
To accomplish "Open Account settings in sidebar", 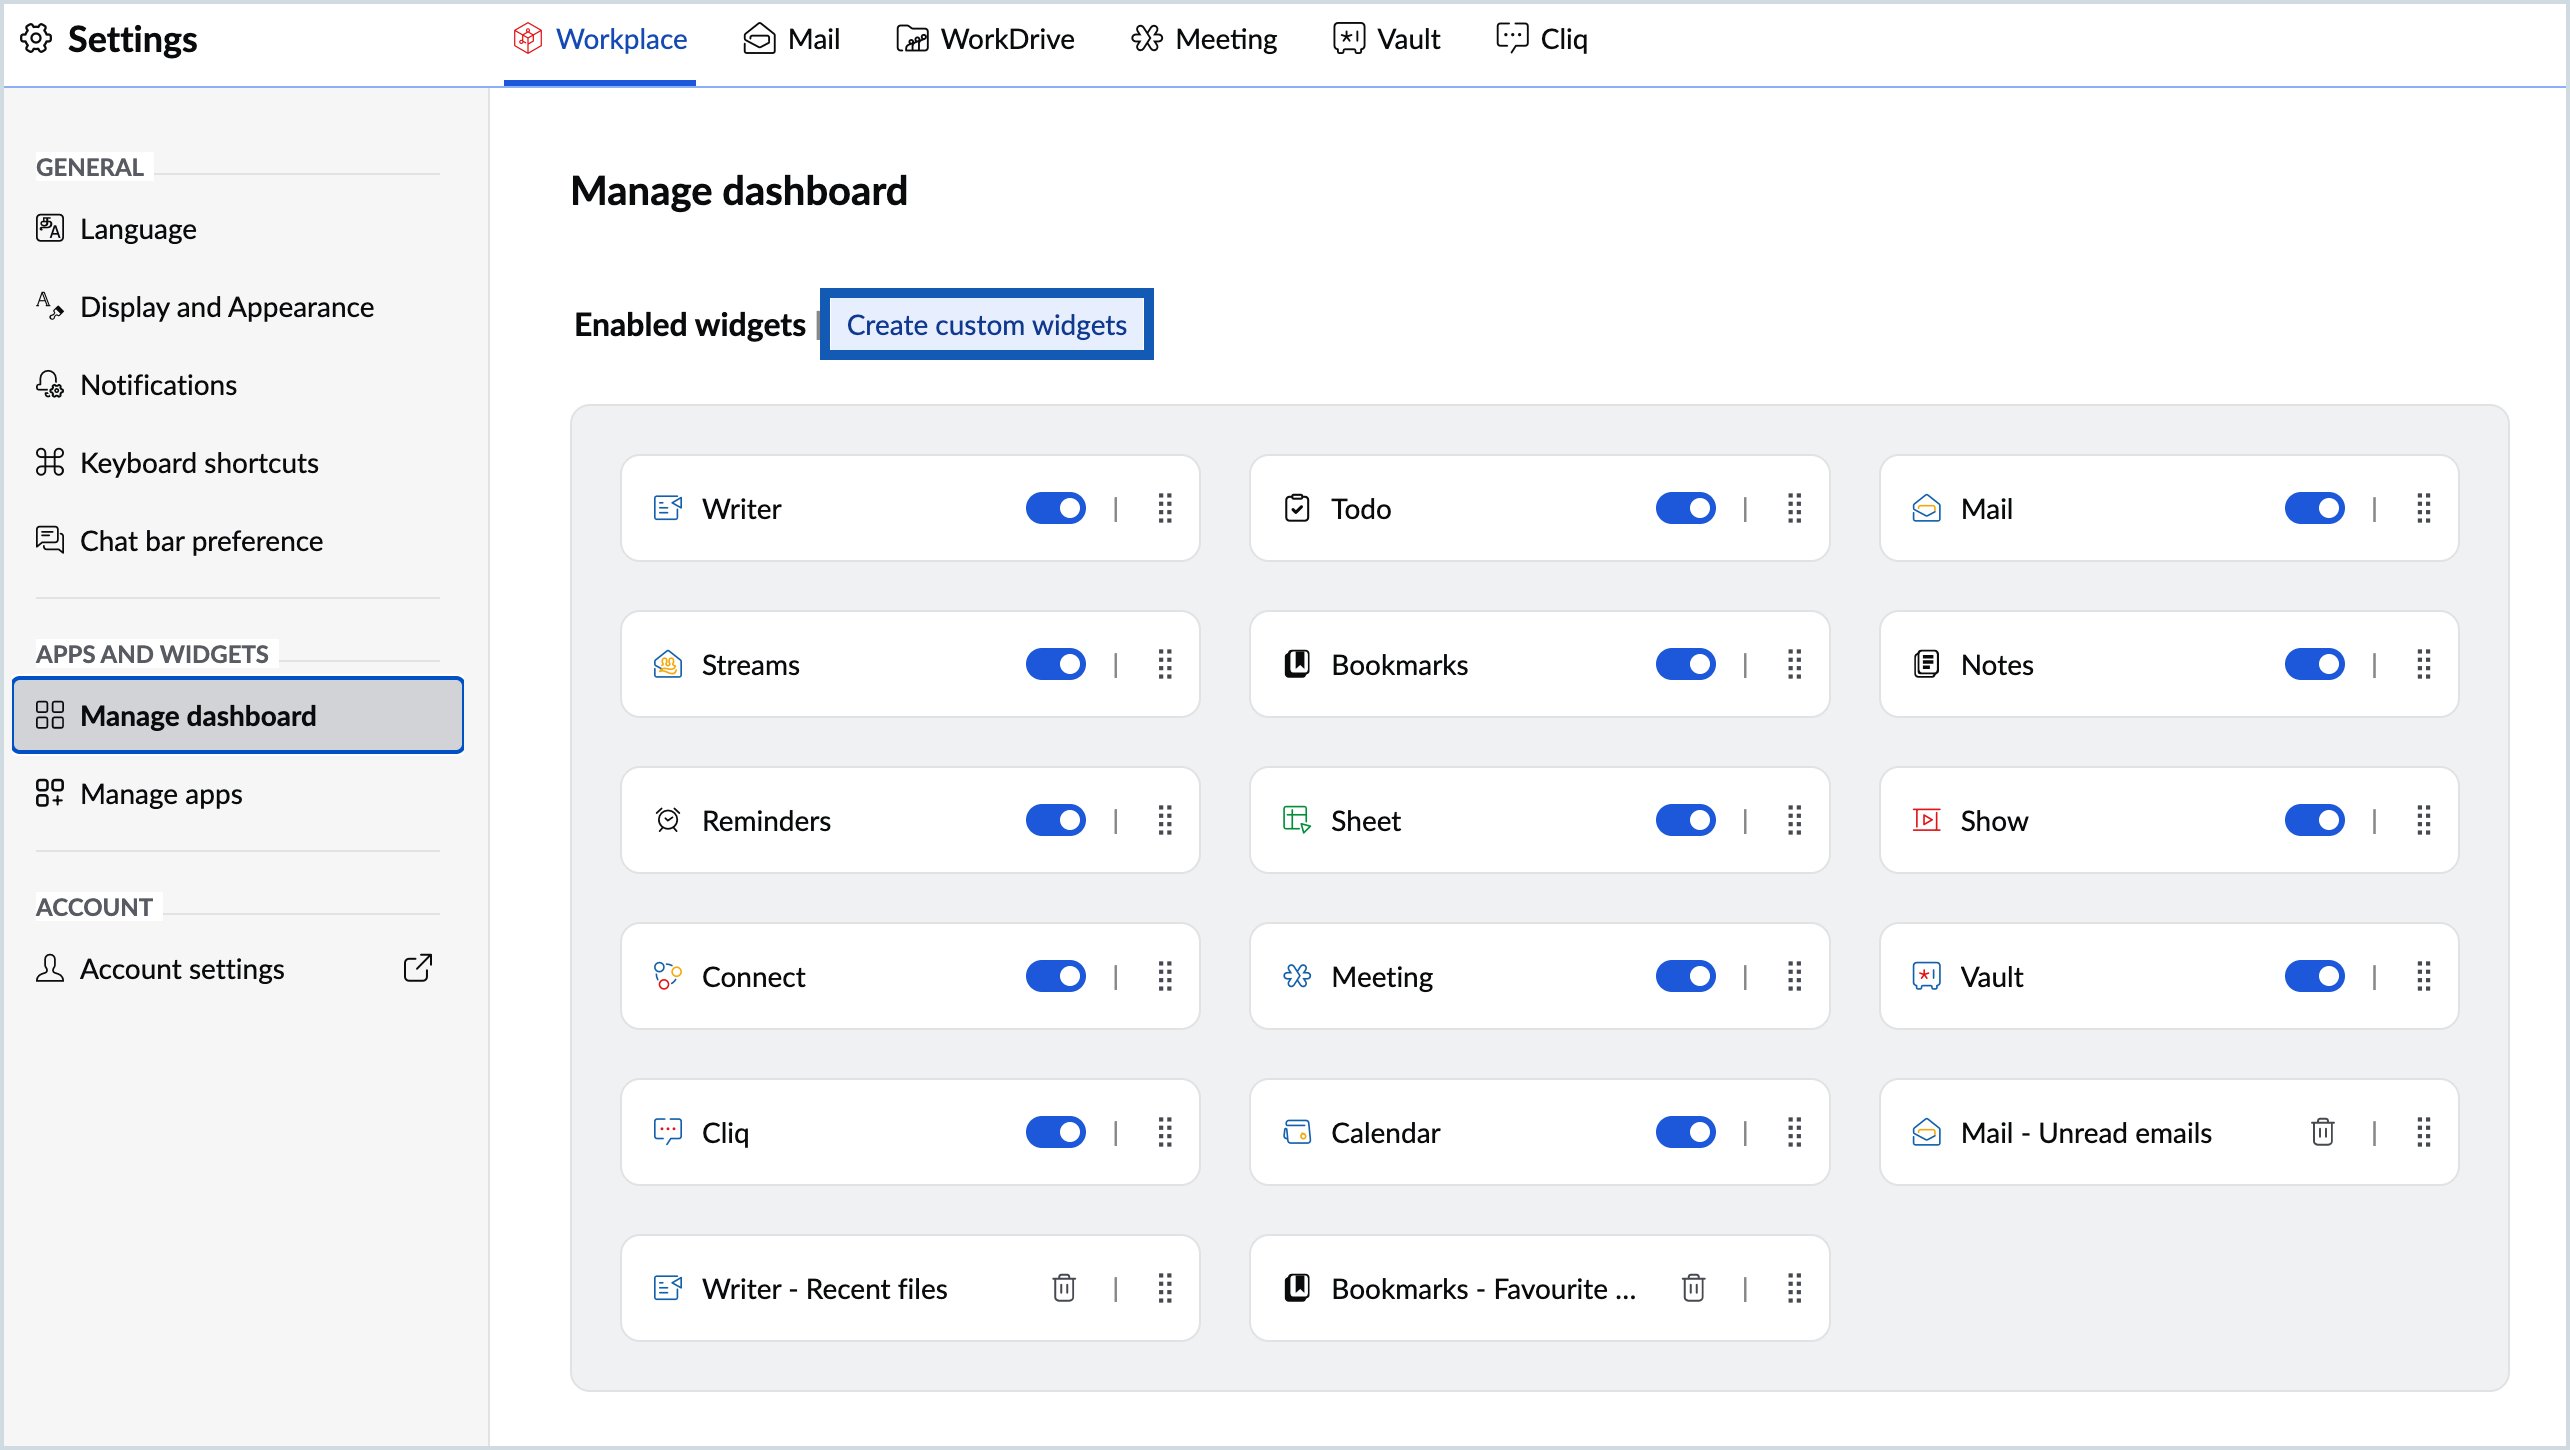I will (x=238, y=968).
